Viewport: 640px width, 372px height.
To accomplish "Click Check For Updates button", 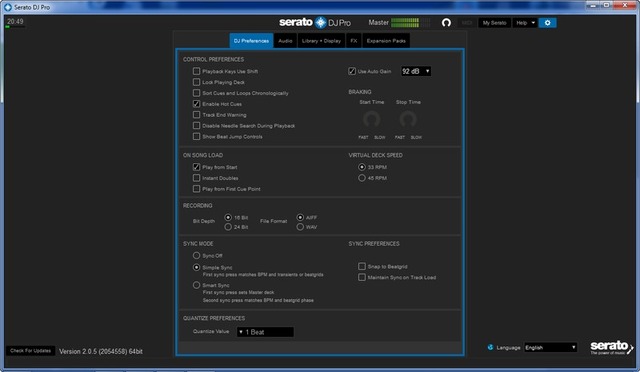I will click(31, 351).
